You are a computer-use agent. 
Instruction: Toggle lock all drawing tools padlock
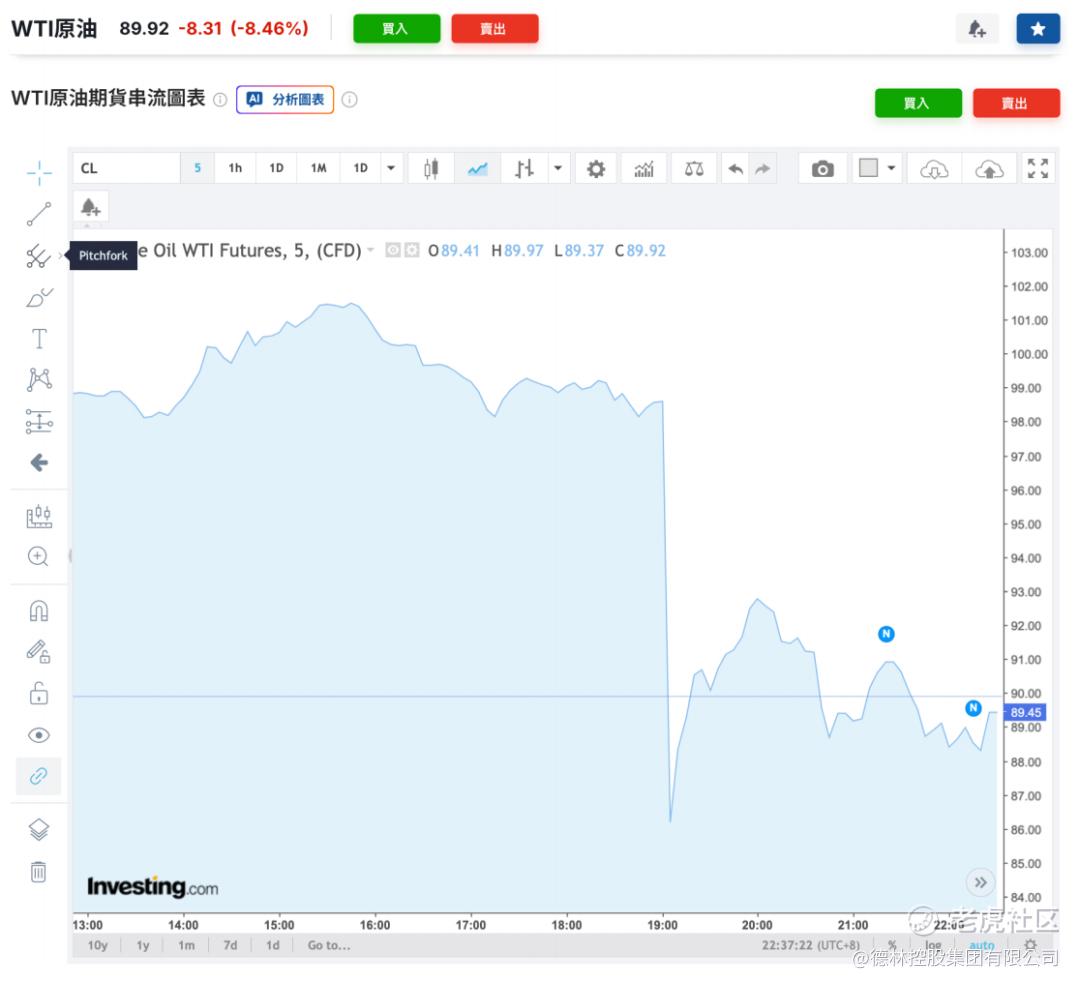click(39, 693)
